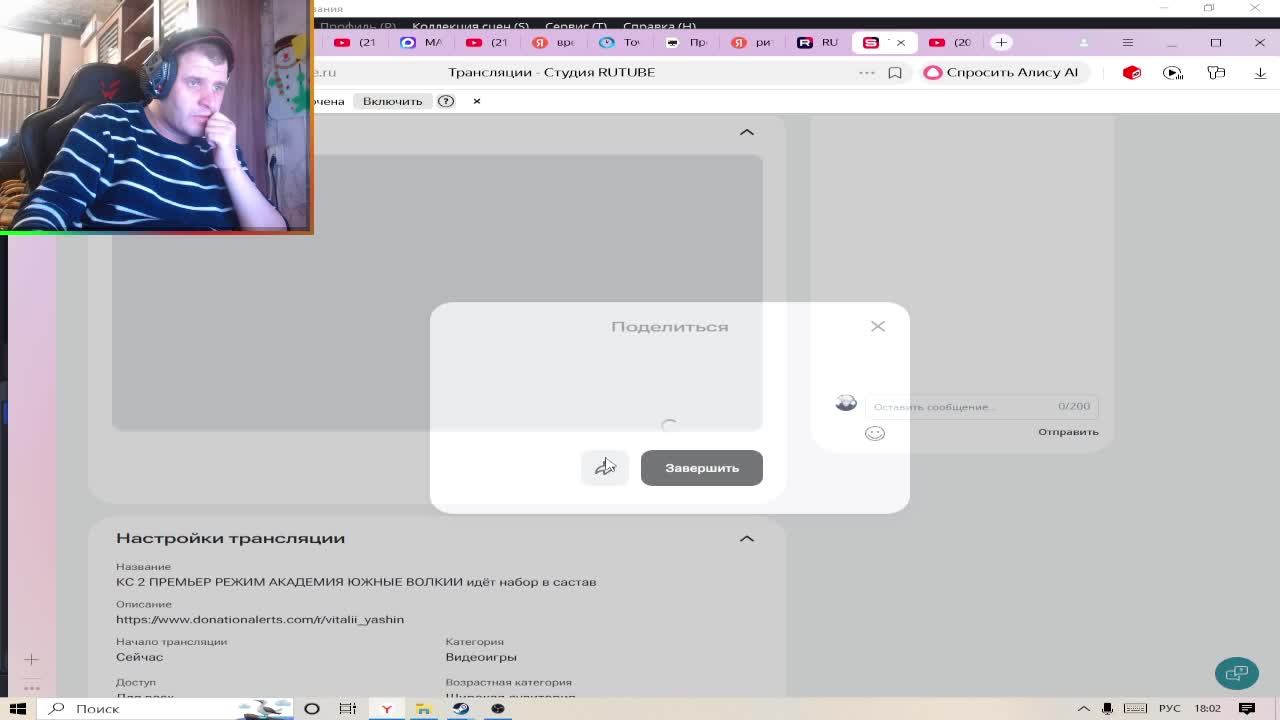Open the support chat floating button
The image size is (1280, 720).
tap(1237, 672)
